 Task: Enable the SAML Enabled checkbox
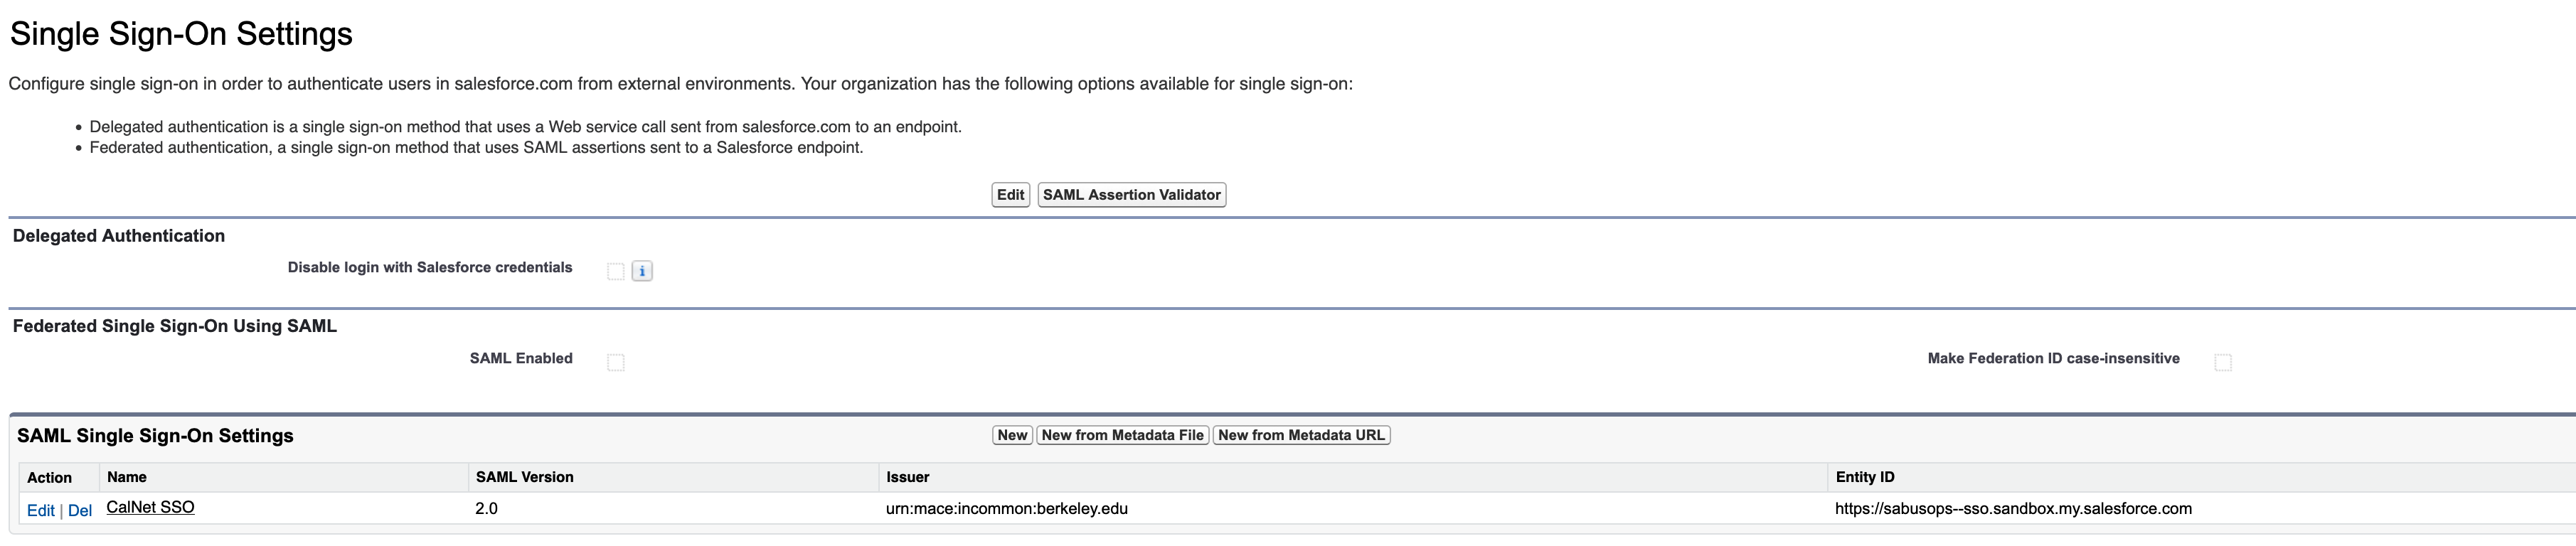tap(615, 361)
